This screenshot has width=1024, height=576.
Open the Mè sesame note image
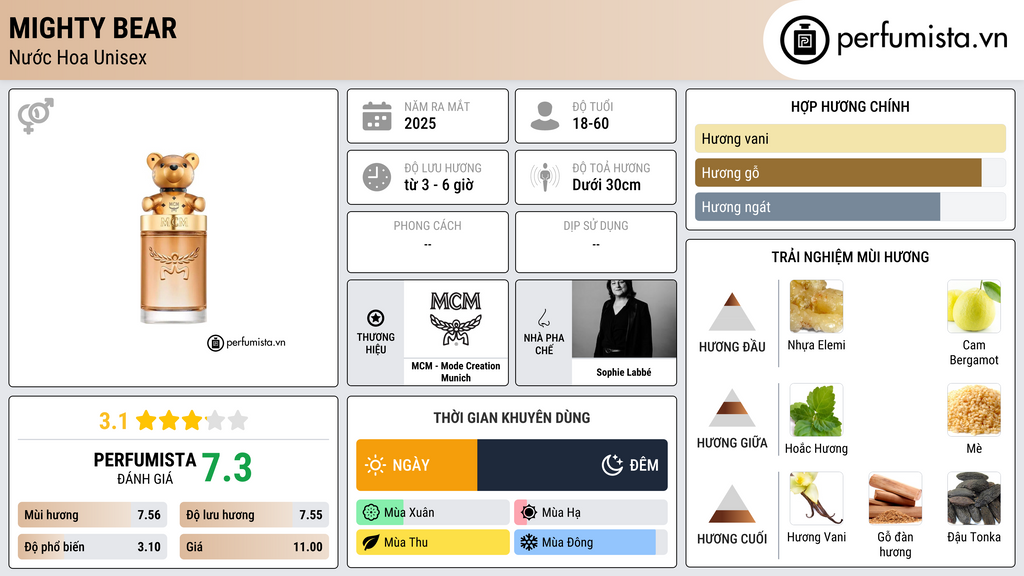click(x=974, y=410)
